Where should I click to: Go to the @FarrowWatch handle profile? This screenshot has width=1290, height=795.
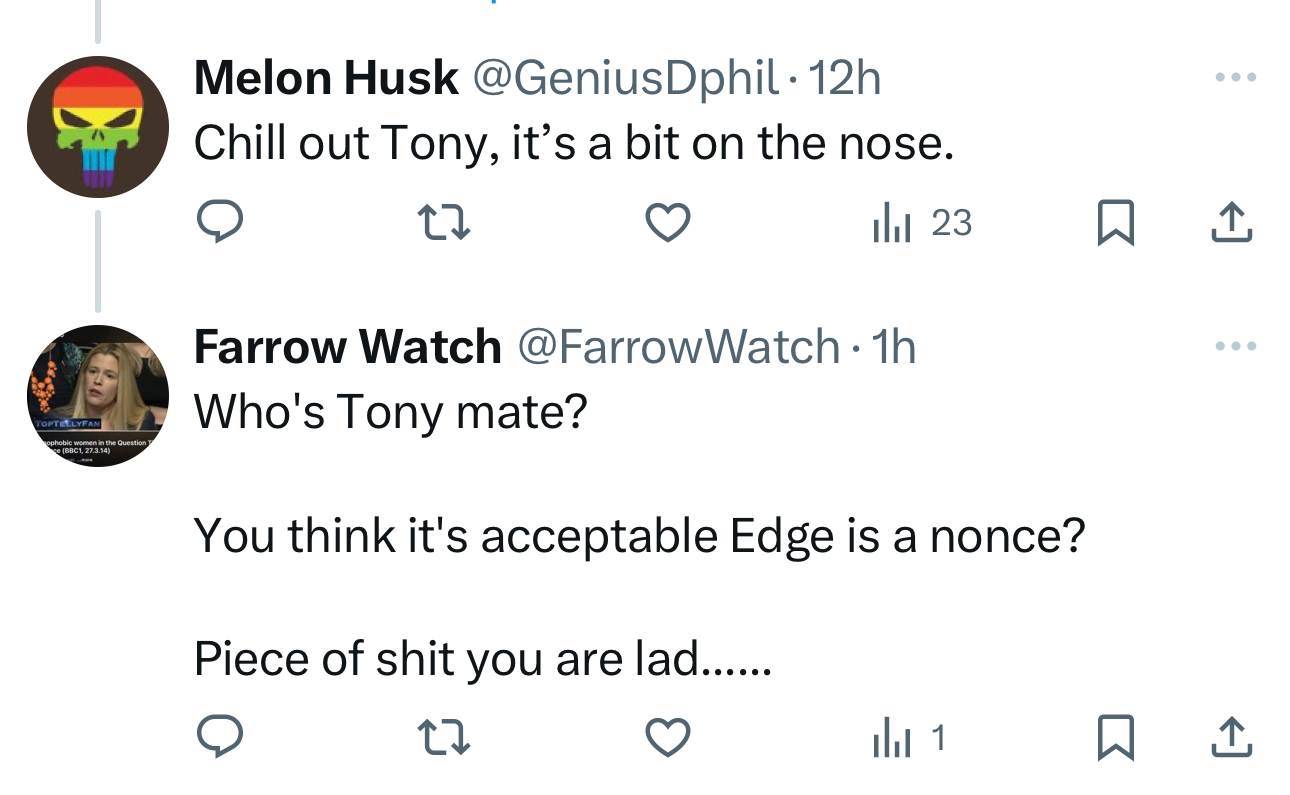click(677, 347)
